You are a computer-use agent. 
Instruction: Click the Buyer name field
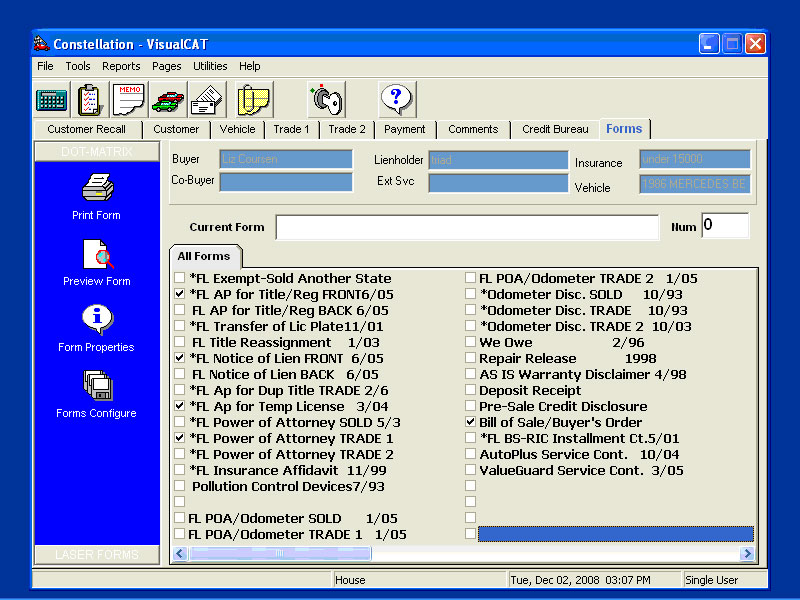point(286,159)
